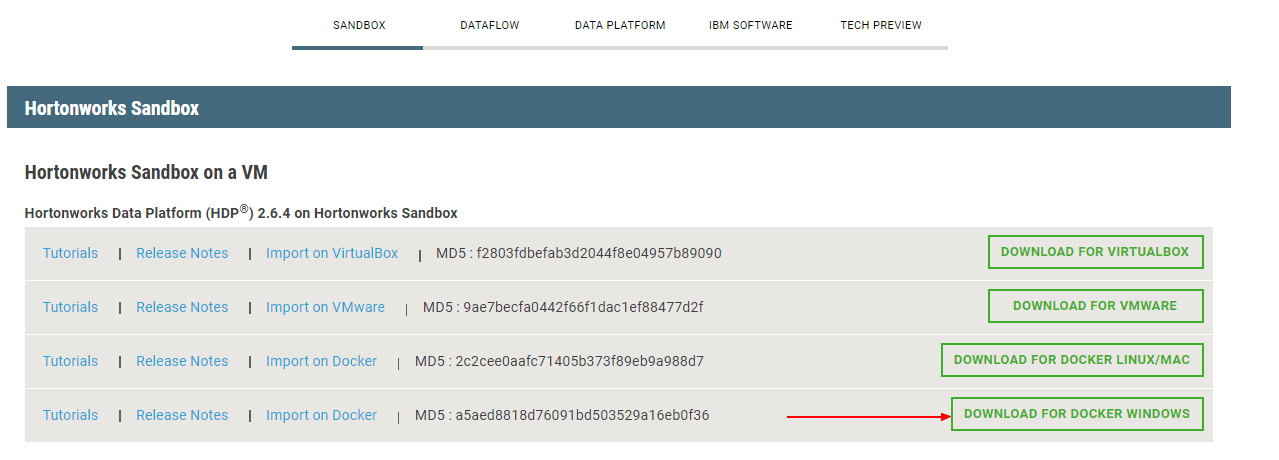Follow the Import on VirtualBox link
The height and width of the screenshot is (460, 1279).
[x=332, y=254]
